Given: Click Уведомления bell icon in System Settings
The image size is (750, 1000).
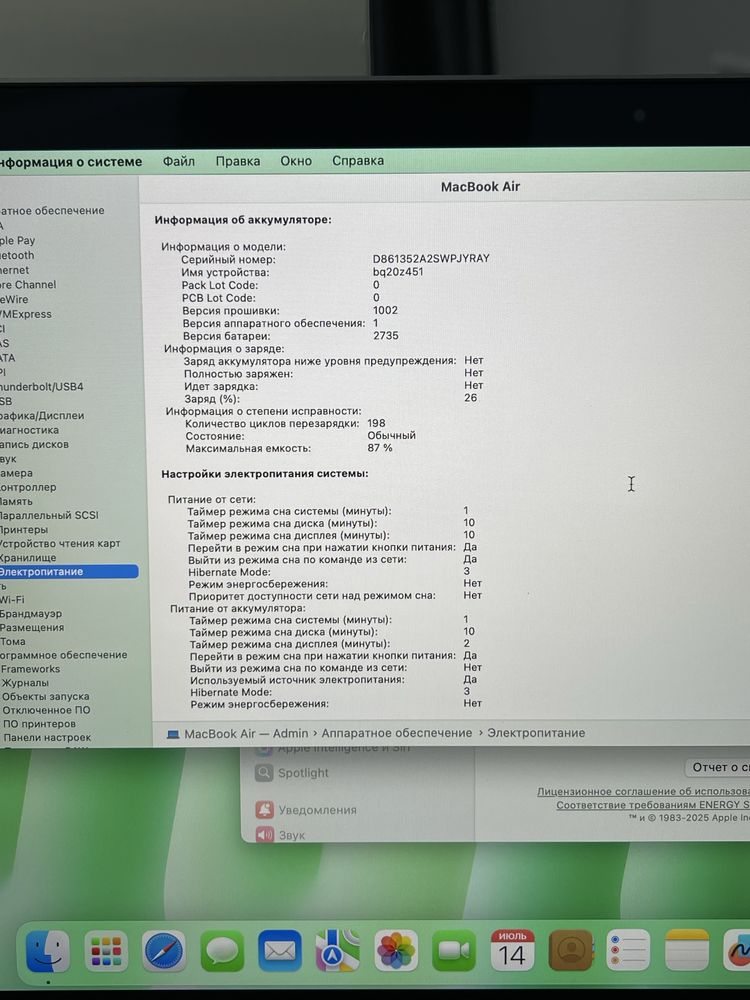Looking at the screenshot, I should pos(265,810).
